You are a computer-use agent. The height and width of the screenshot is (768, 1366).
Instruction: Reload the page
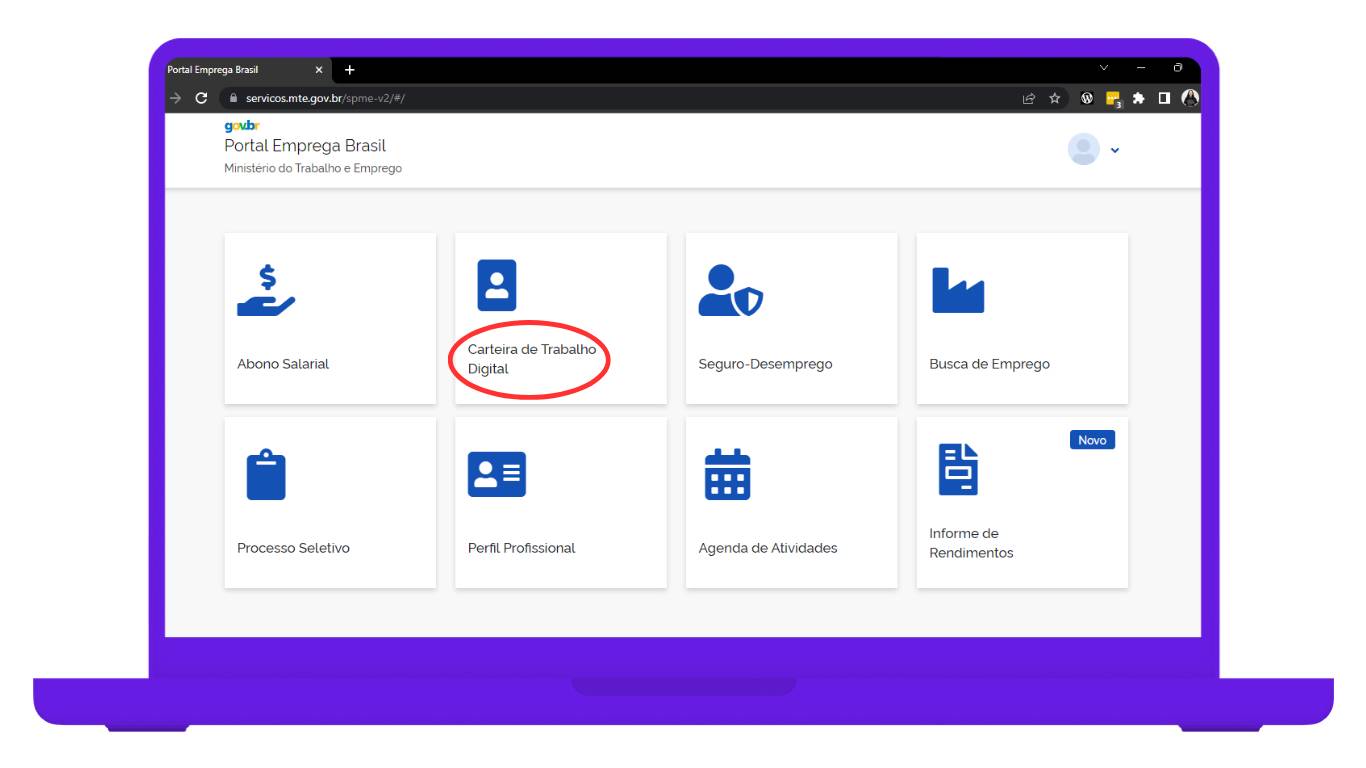tap(202, 98)
